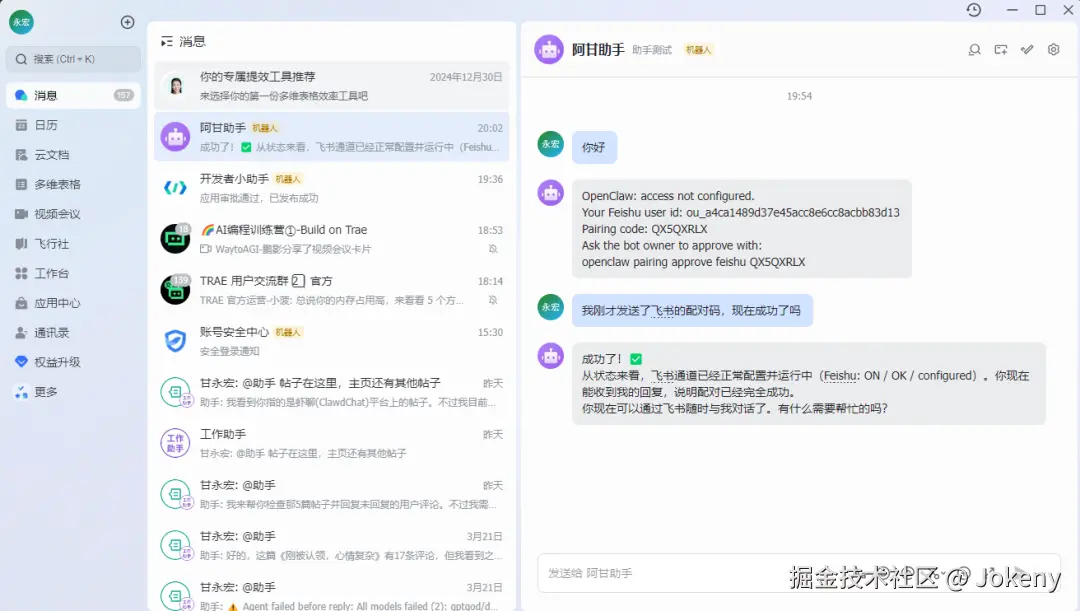Open TRAE 用户交流群 chat
Image resolution: width=1080 pixels, height=611 pixels.
click(x=331, y=290)
